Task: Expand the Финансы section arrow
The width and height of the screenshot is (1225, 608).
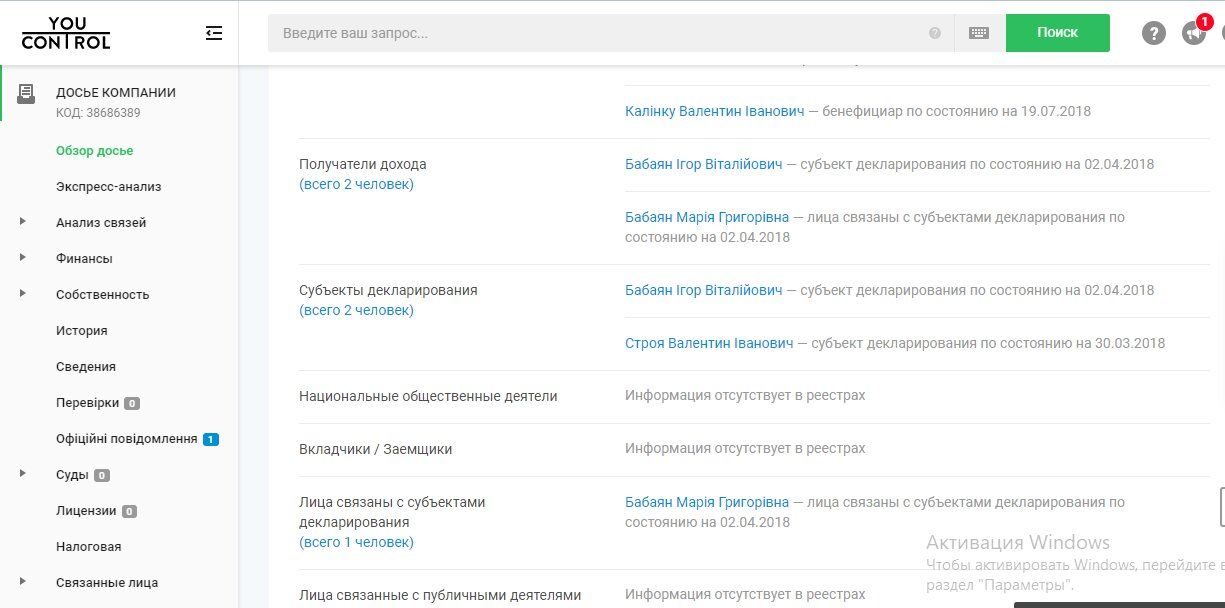Action: 23,258
